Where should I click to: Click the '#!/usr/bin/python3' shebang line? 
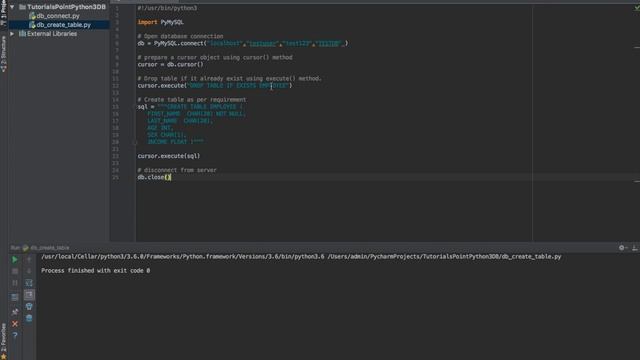point(167,8)
